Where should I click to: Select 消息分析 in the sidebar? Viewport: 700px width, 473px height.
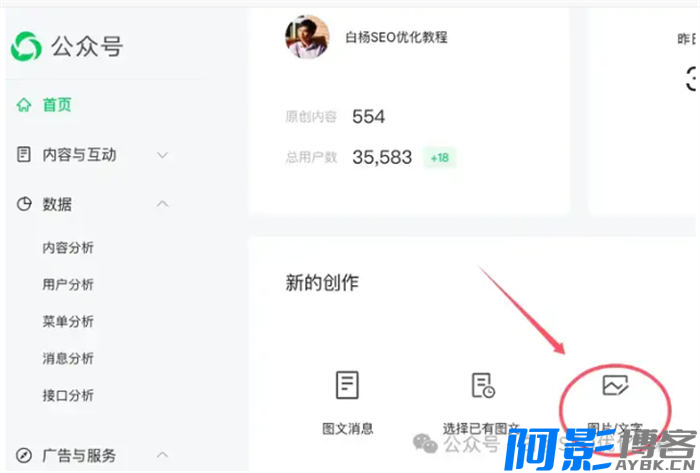click(x=68, y=358)
